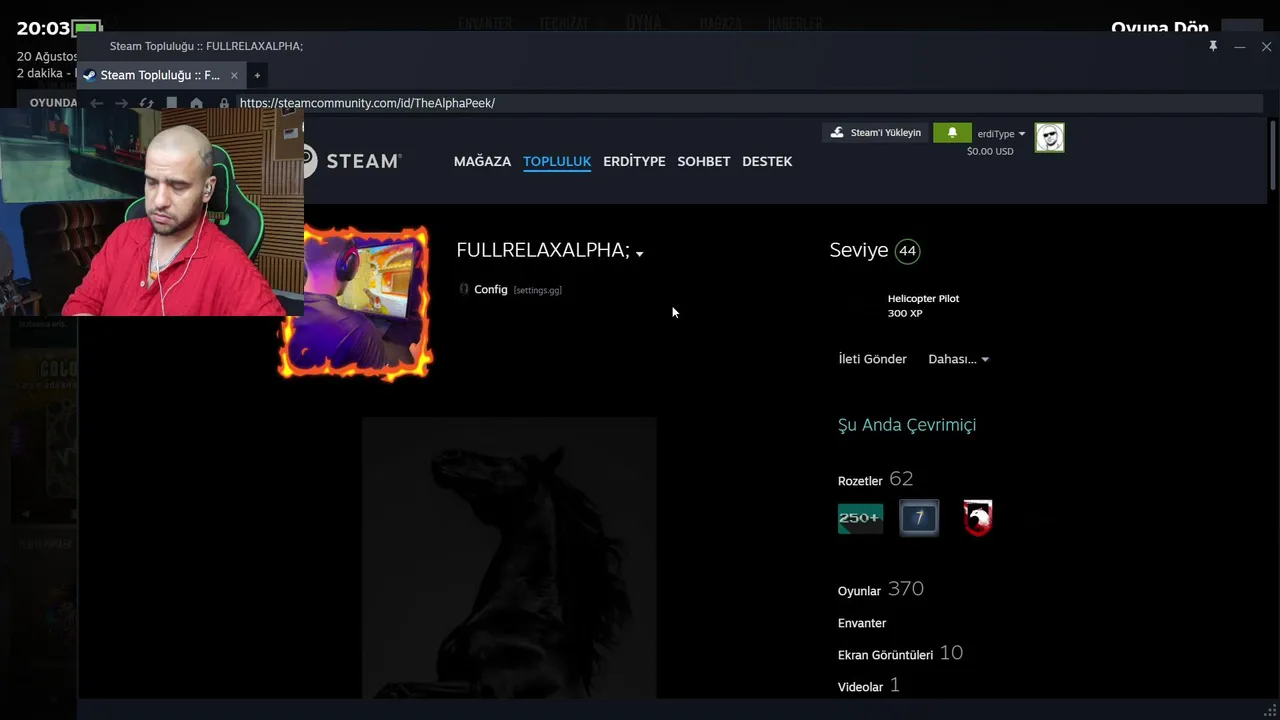This screenshot has height=720, width=1280.
Task: Open the DESTEK menu
Action: click(767, 161)
